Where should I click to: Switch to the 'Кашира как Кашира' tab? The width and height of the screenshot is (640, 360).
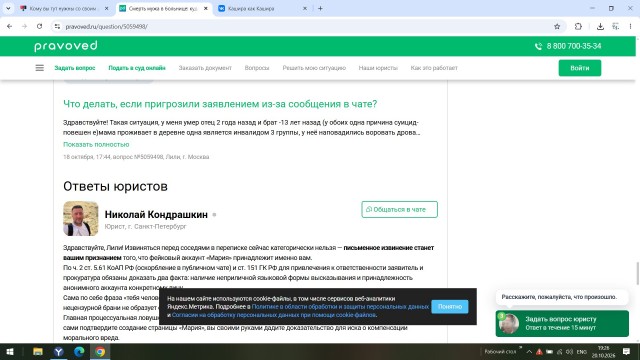point(262,8)
